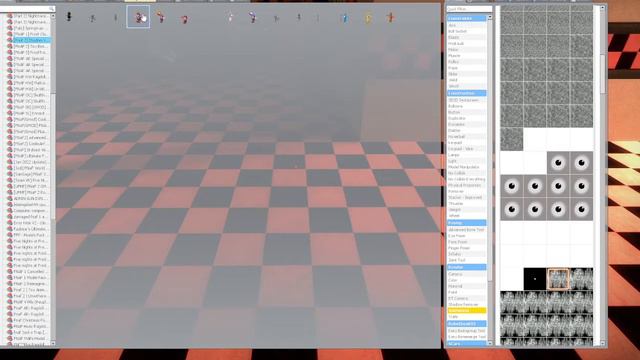Collapse the Robotboy655 tool category
The height and width of the screenshot is (360, 640).
click(467, 324)
